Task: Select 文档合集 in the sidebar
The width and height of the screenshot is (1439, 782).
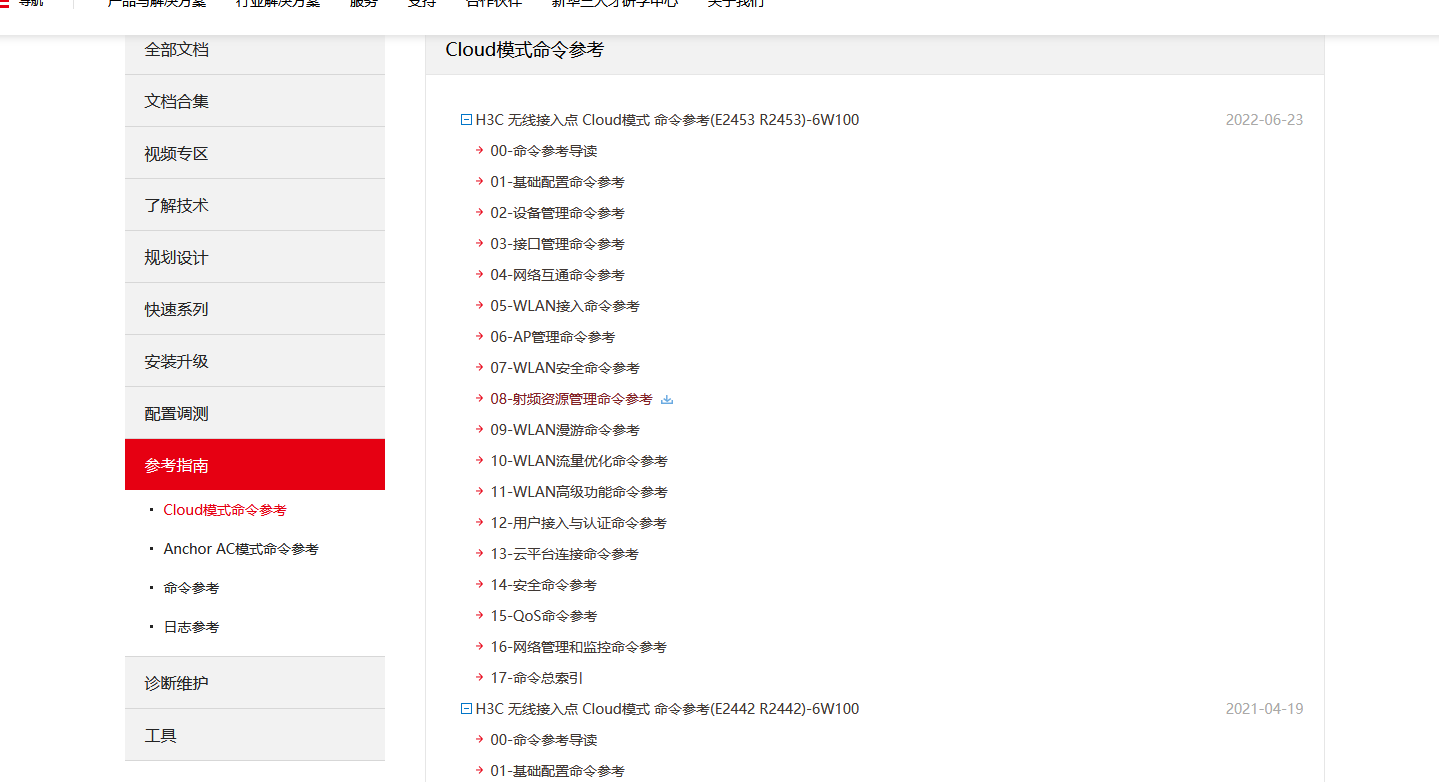Action: coord(255,101)
